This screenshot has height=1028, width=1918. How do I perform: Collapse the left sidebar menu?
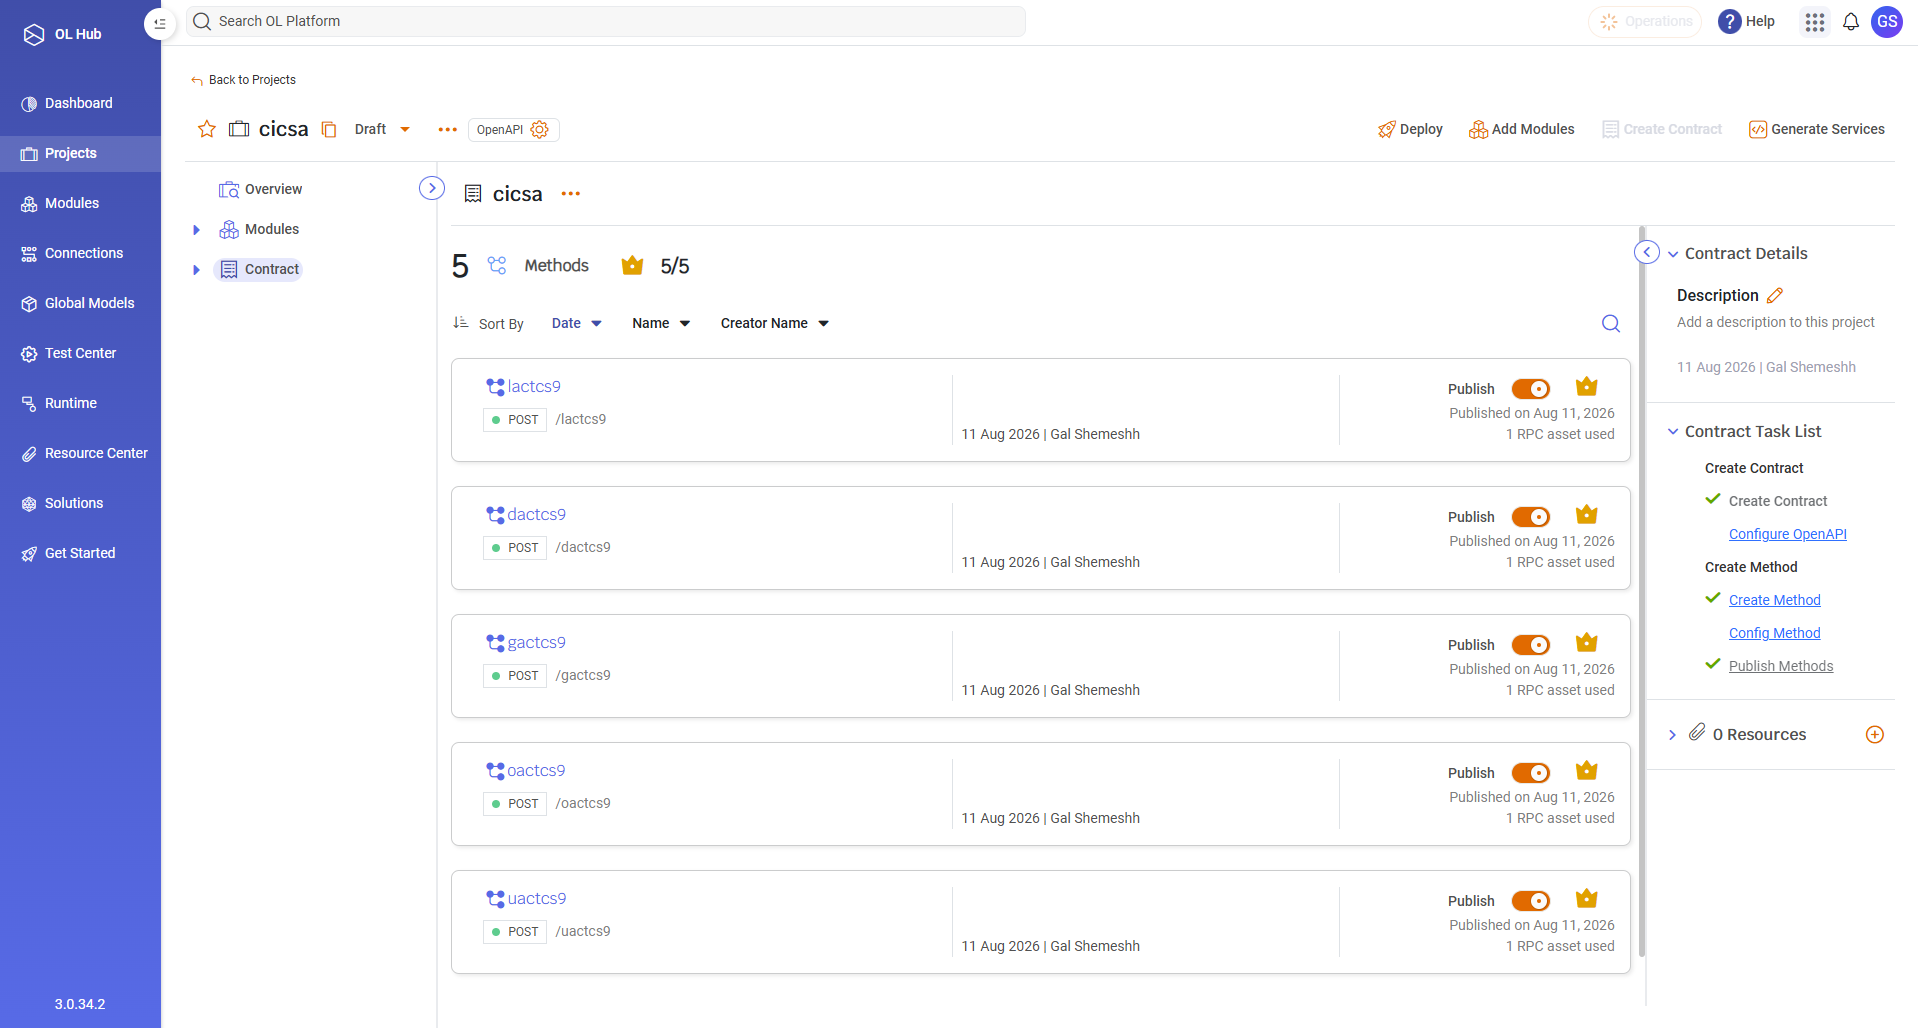click(x=160, y=23)
